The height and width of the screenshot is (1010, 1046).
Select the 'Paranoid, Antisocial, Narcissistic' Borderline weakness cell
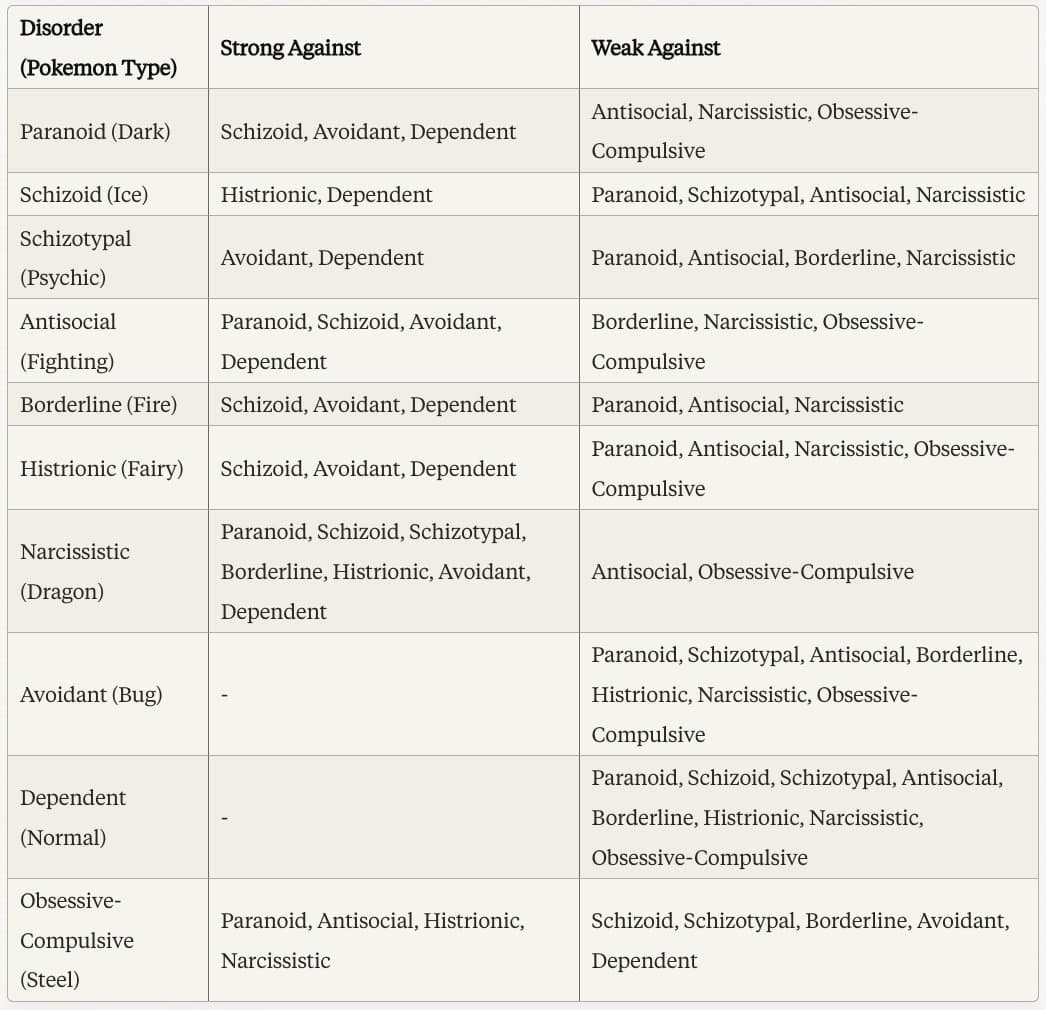747,404
